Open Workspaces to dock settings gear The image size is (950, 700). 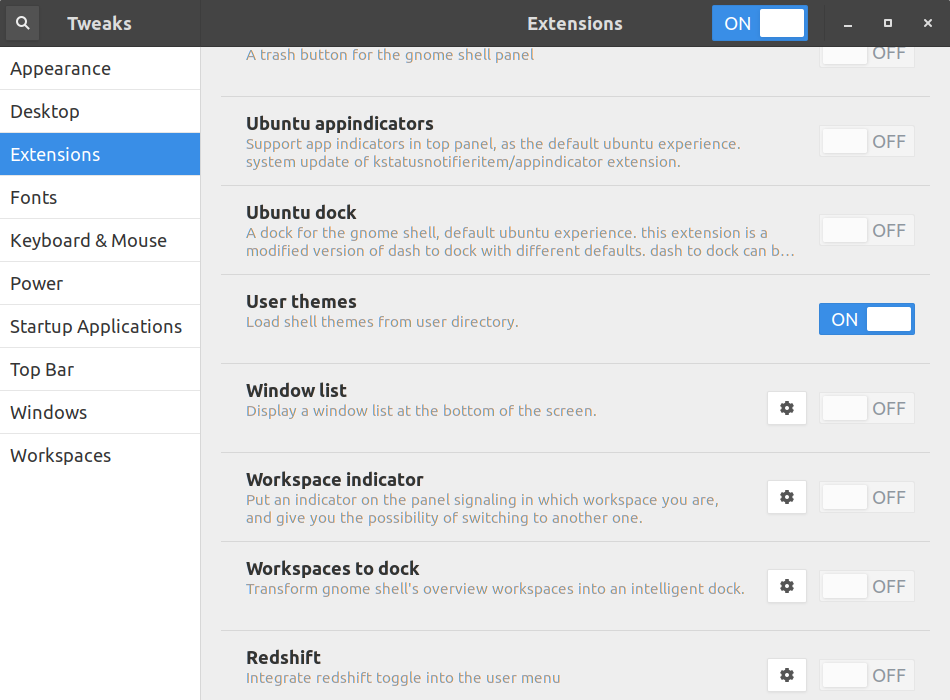point(786,587)
